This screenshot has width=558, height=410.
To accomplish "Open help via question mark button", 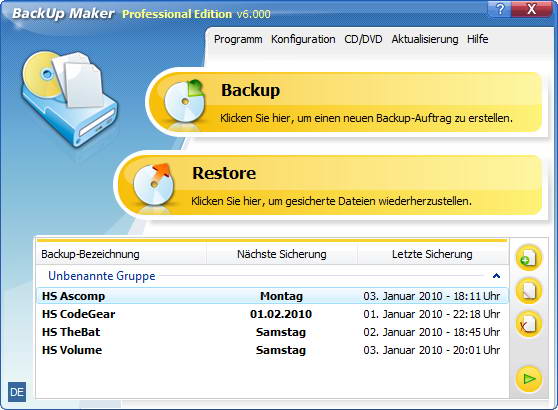I will tap(501, 9).
